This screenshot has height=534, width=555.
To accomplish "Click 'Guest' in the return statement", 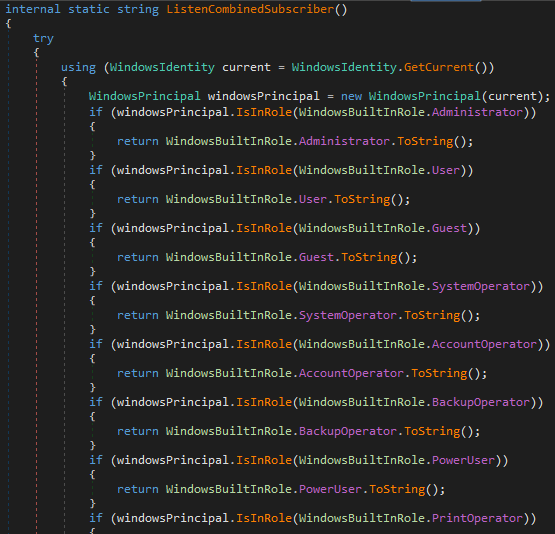I will pyautogui.click(x=316, y=257).
